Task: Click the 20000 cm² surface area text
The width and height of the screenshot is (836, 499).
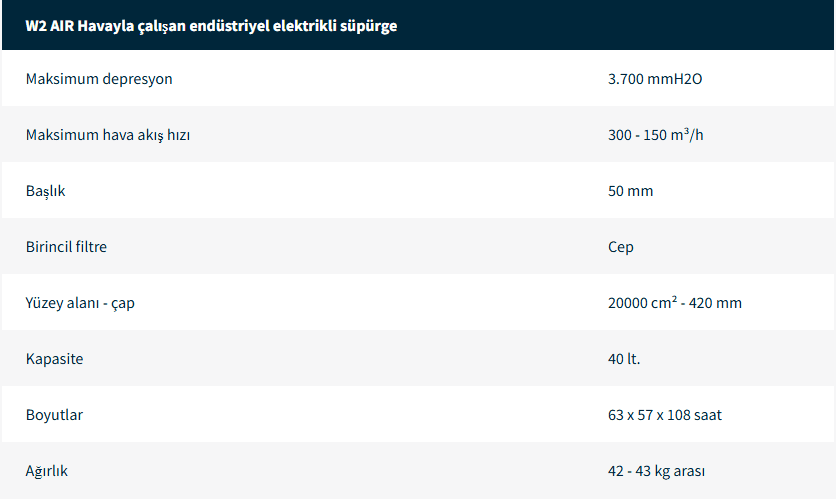Action: pyautogui.click(x=642, y=303)
